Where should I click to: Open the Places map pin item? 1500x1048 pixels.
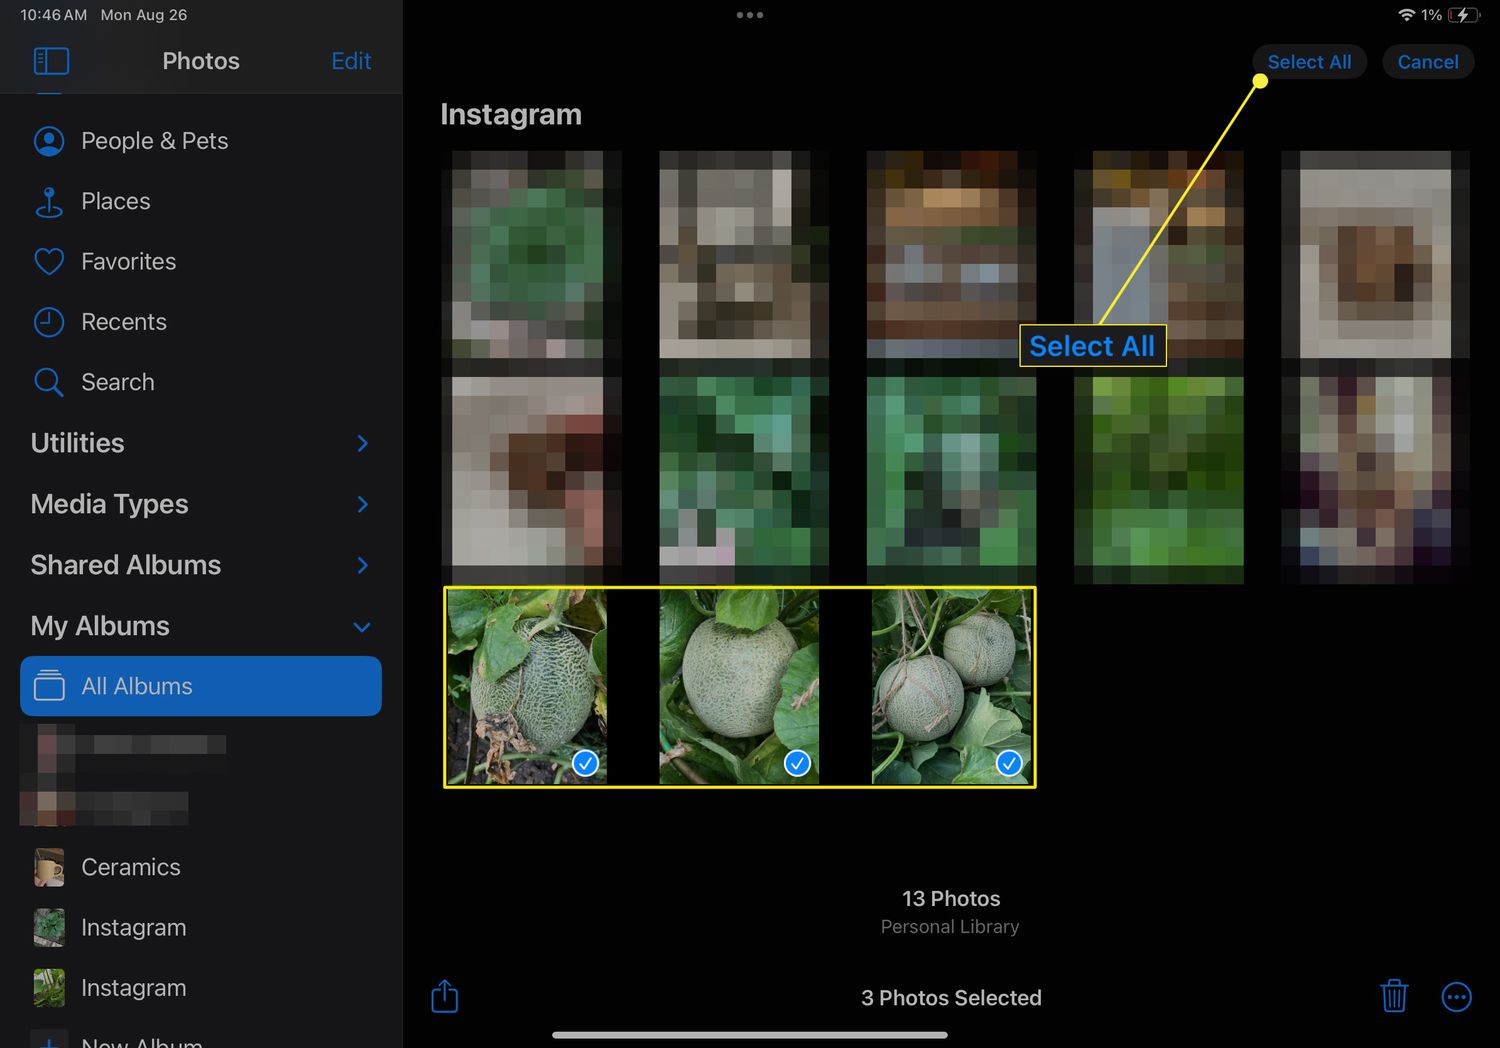115,202
